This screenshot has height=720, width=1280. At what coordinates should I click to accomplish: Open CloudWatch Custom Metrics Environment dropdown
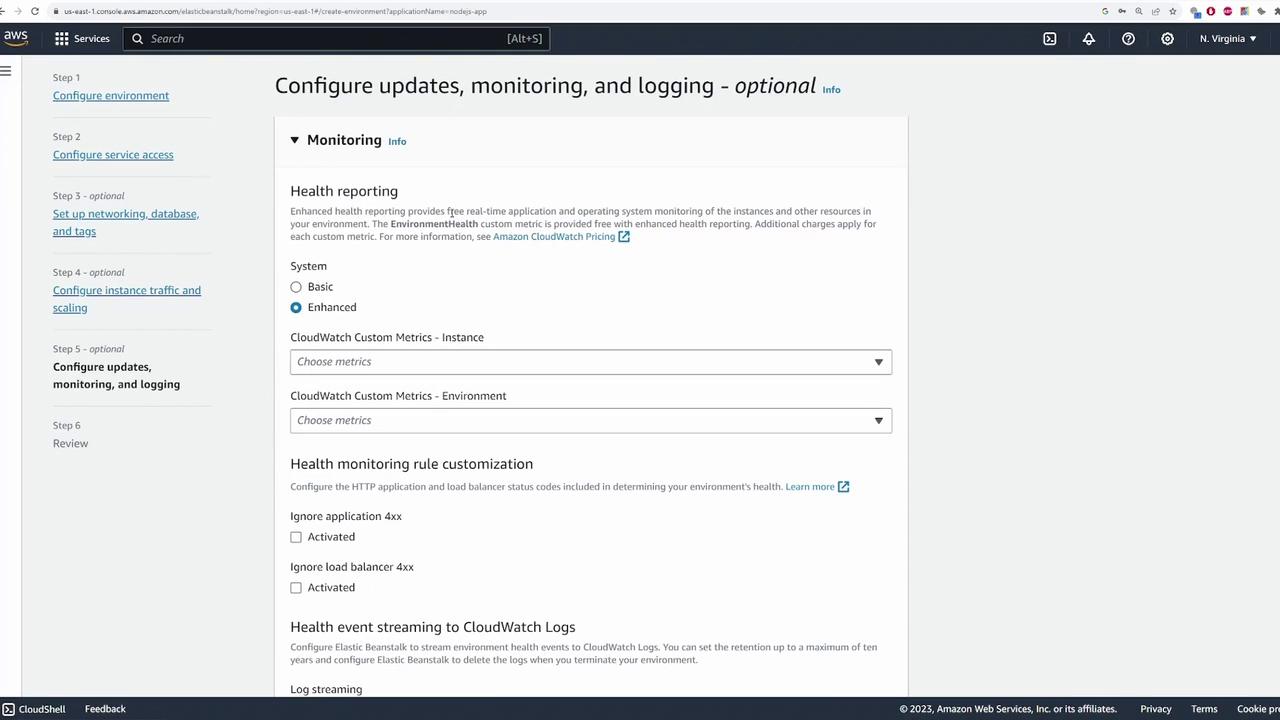coord(590,420)
